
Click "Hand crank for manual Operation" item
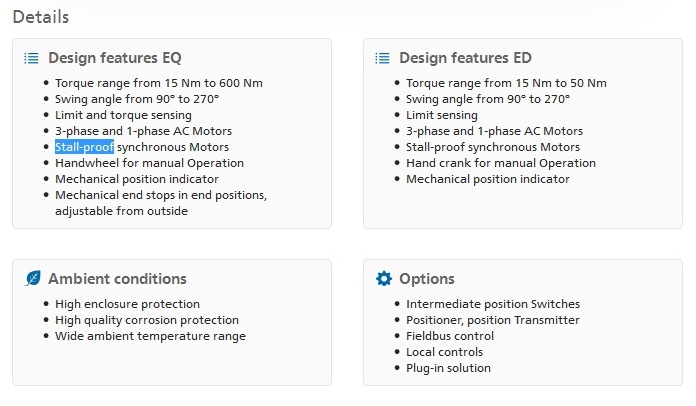pyautogui.click(x=501, y=163)
